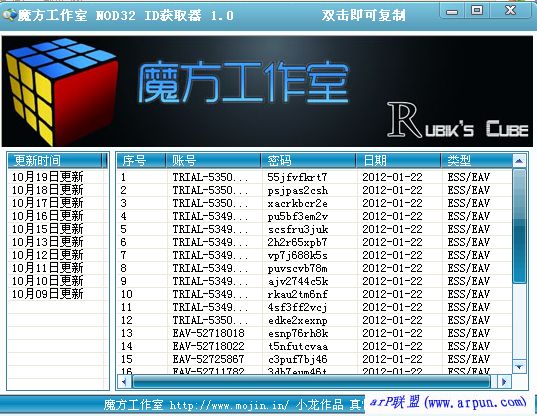This screenshot has height=416, width=537.
Task: Click password xacrkbcr2e
Action: [x=297, y=203]
